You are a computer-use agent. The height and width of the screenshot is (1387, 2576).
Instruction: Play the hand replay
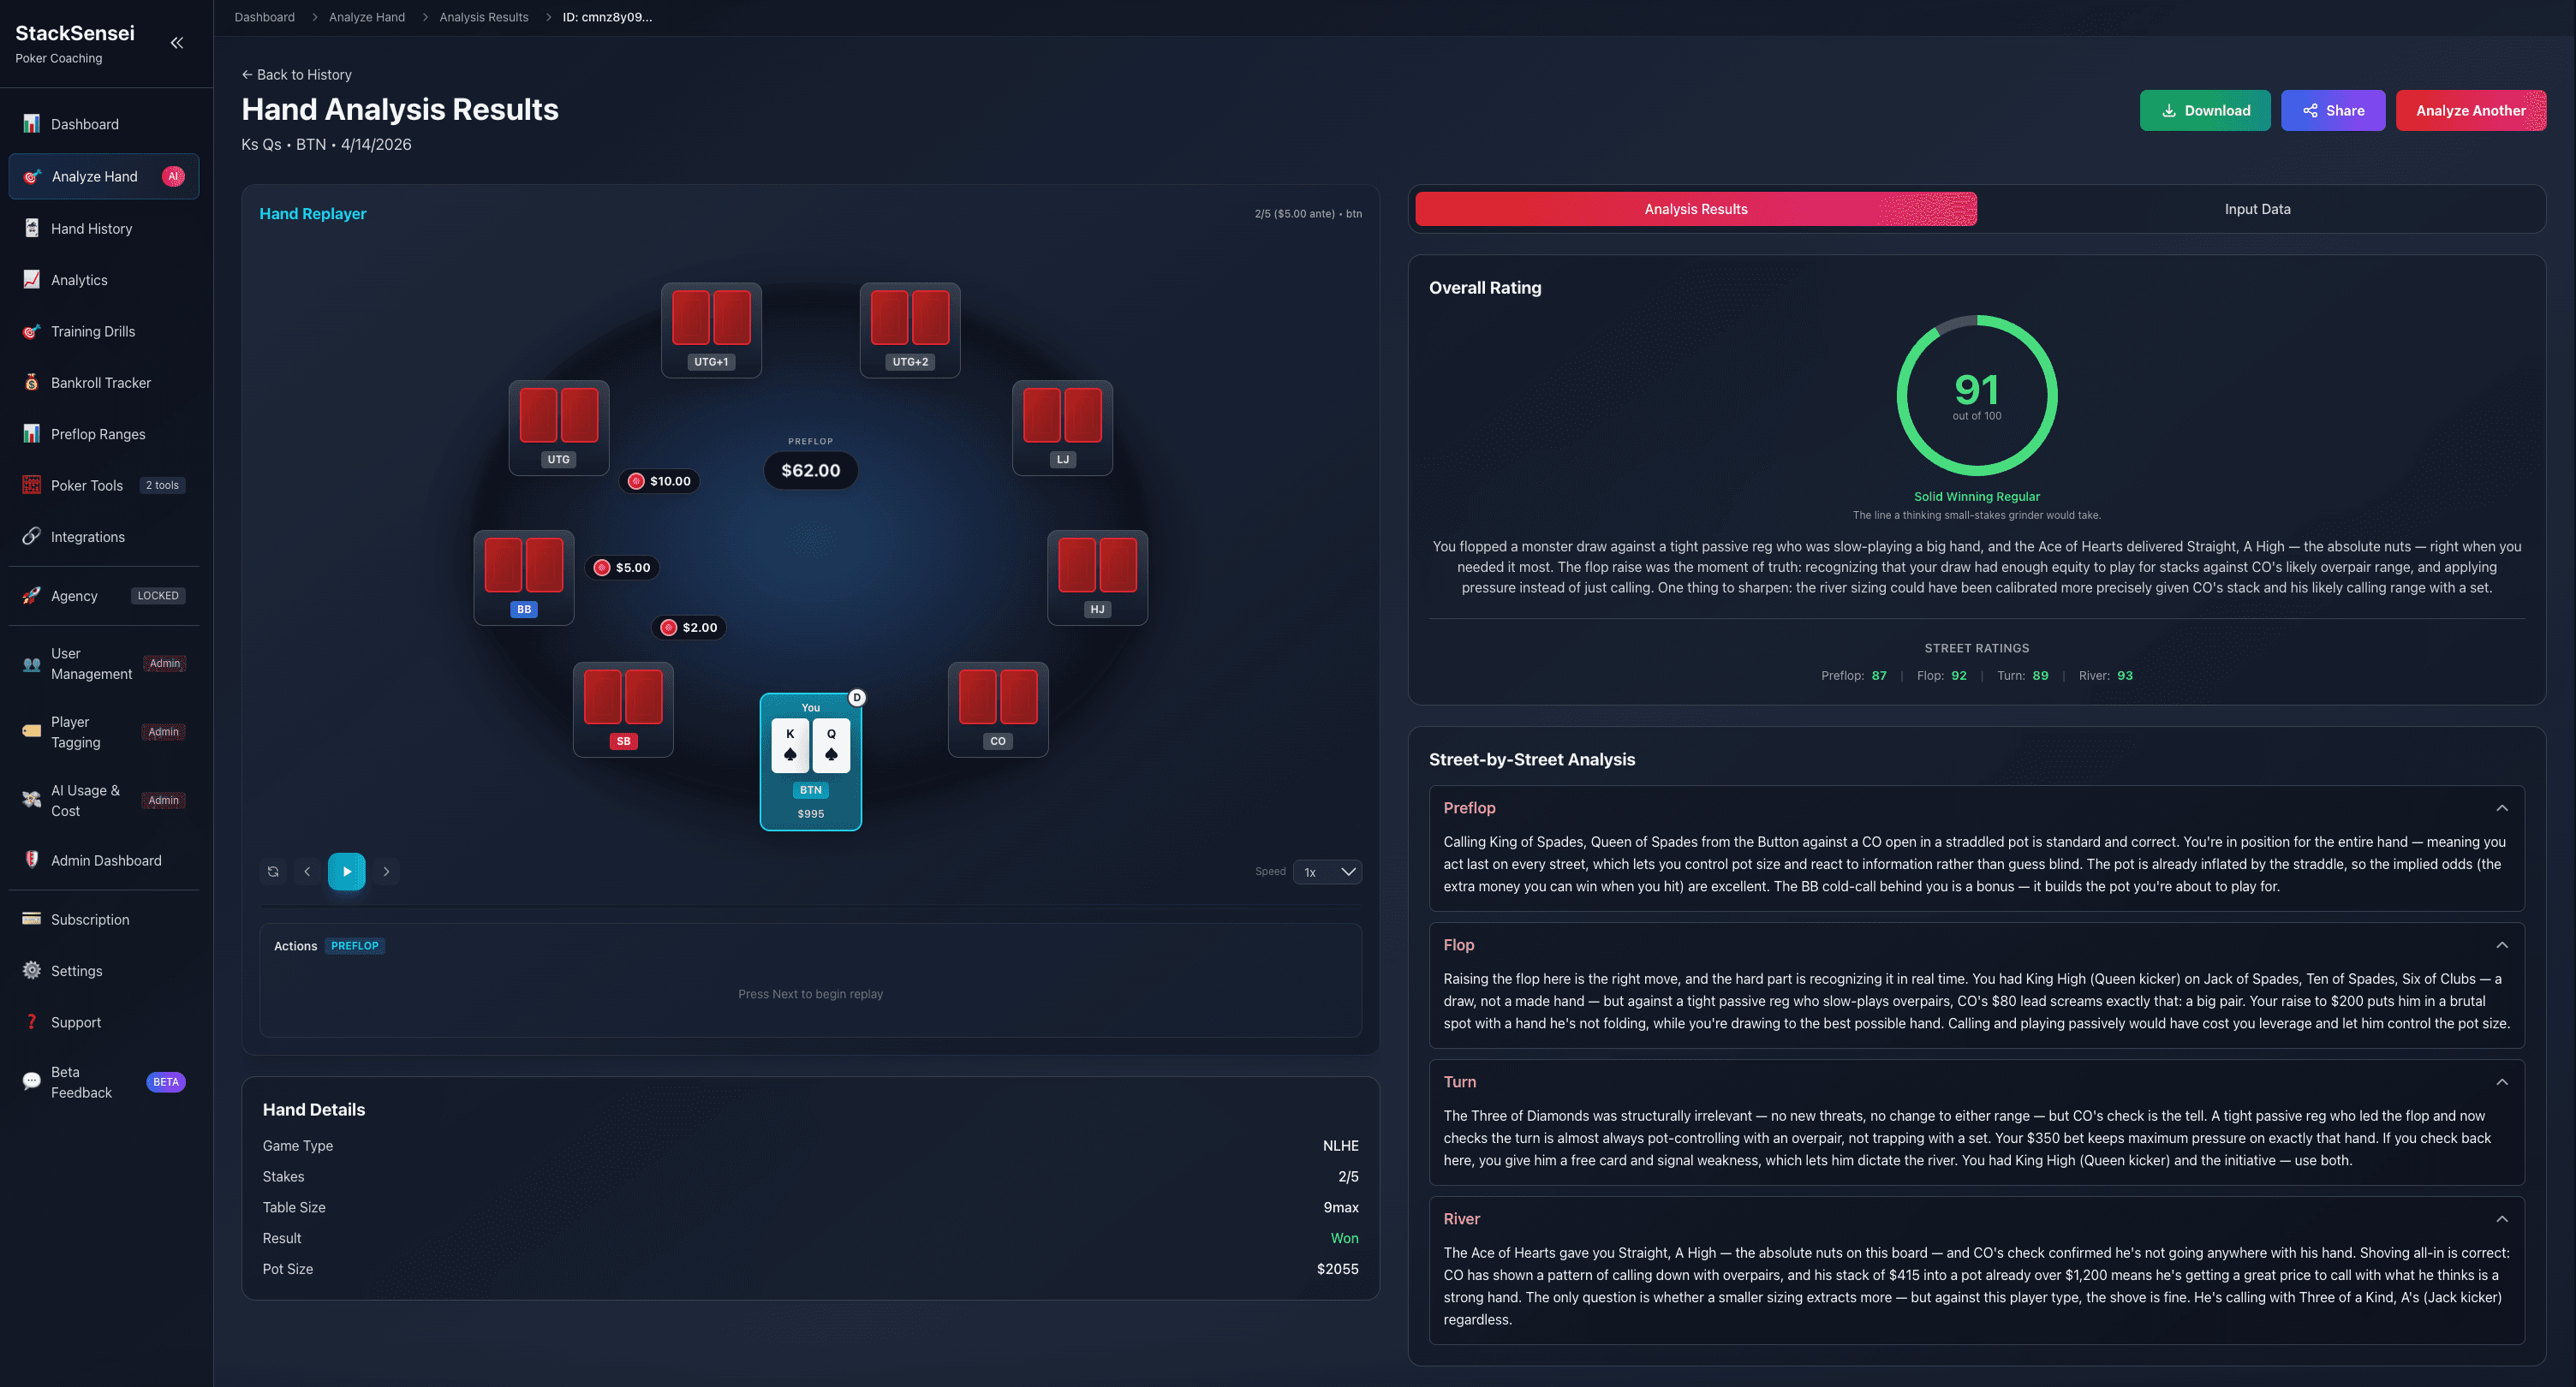coord(346,872)
